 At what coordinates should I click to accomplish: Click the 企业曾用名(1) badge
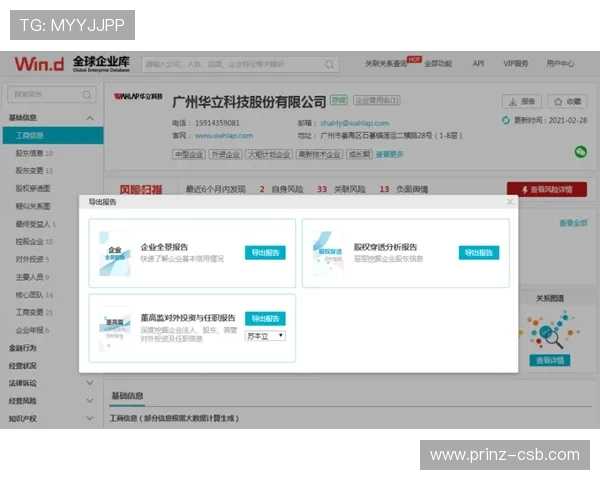point(377,100)
